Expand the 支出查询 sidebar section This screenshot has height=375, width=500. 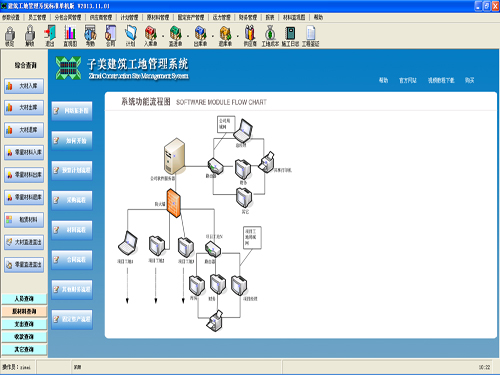point(24,324)
